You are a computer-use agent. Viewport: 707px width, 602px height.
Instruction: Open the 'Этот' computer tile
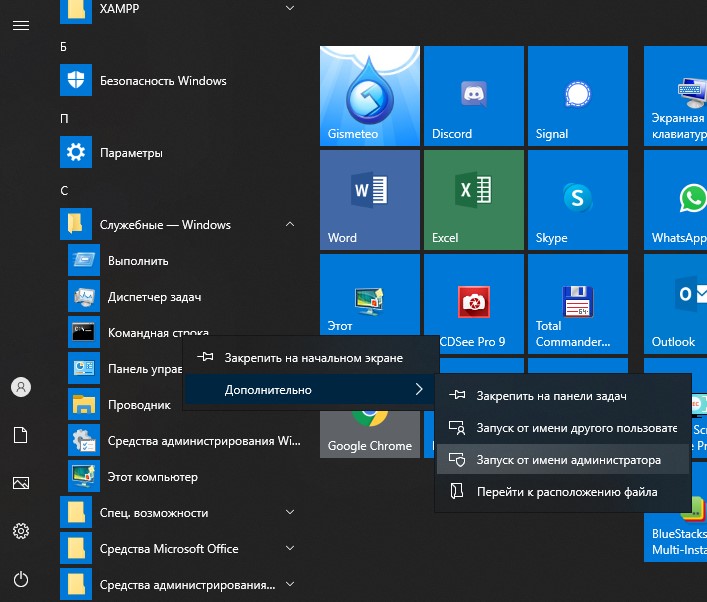click(x=370, y=295)
